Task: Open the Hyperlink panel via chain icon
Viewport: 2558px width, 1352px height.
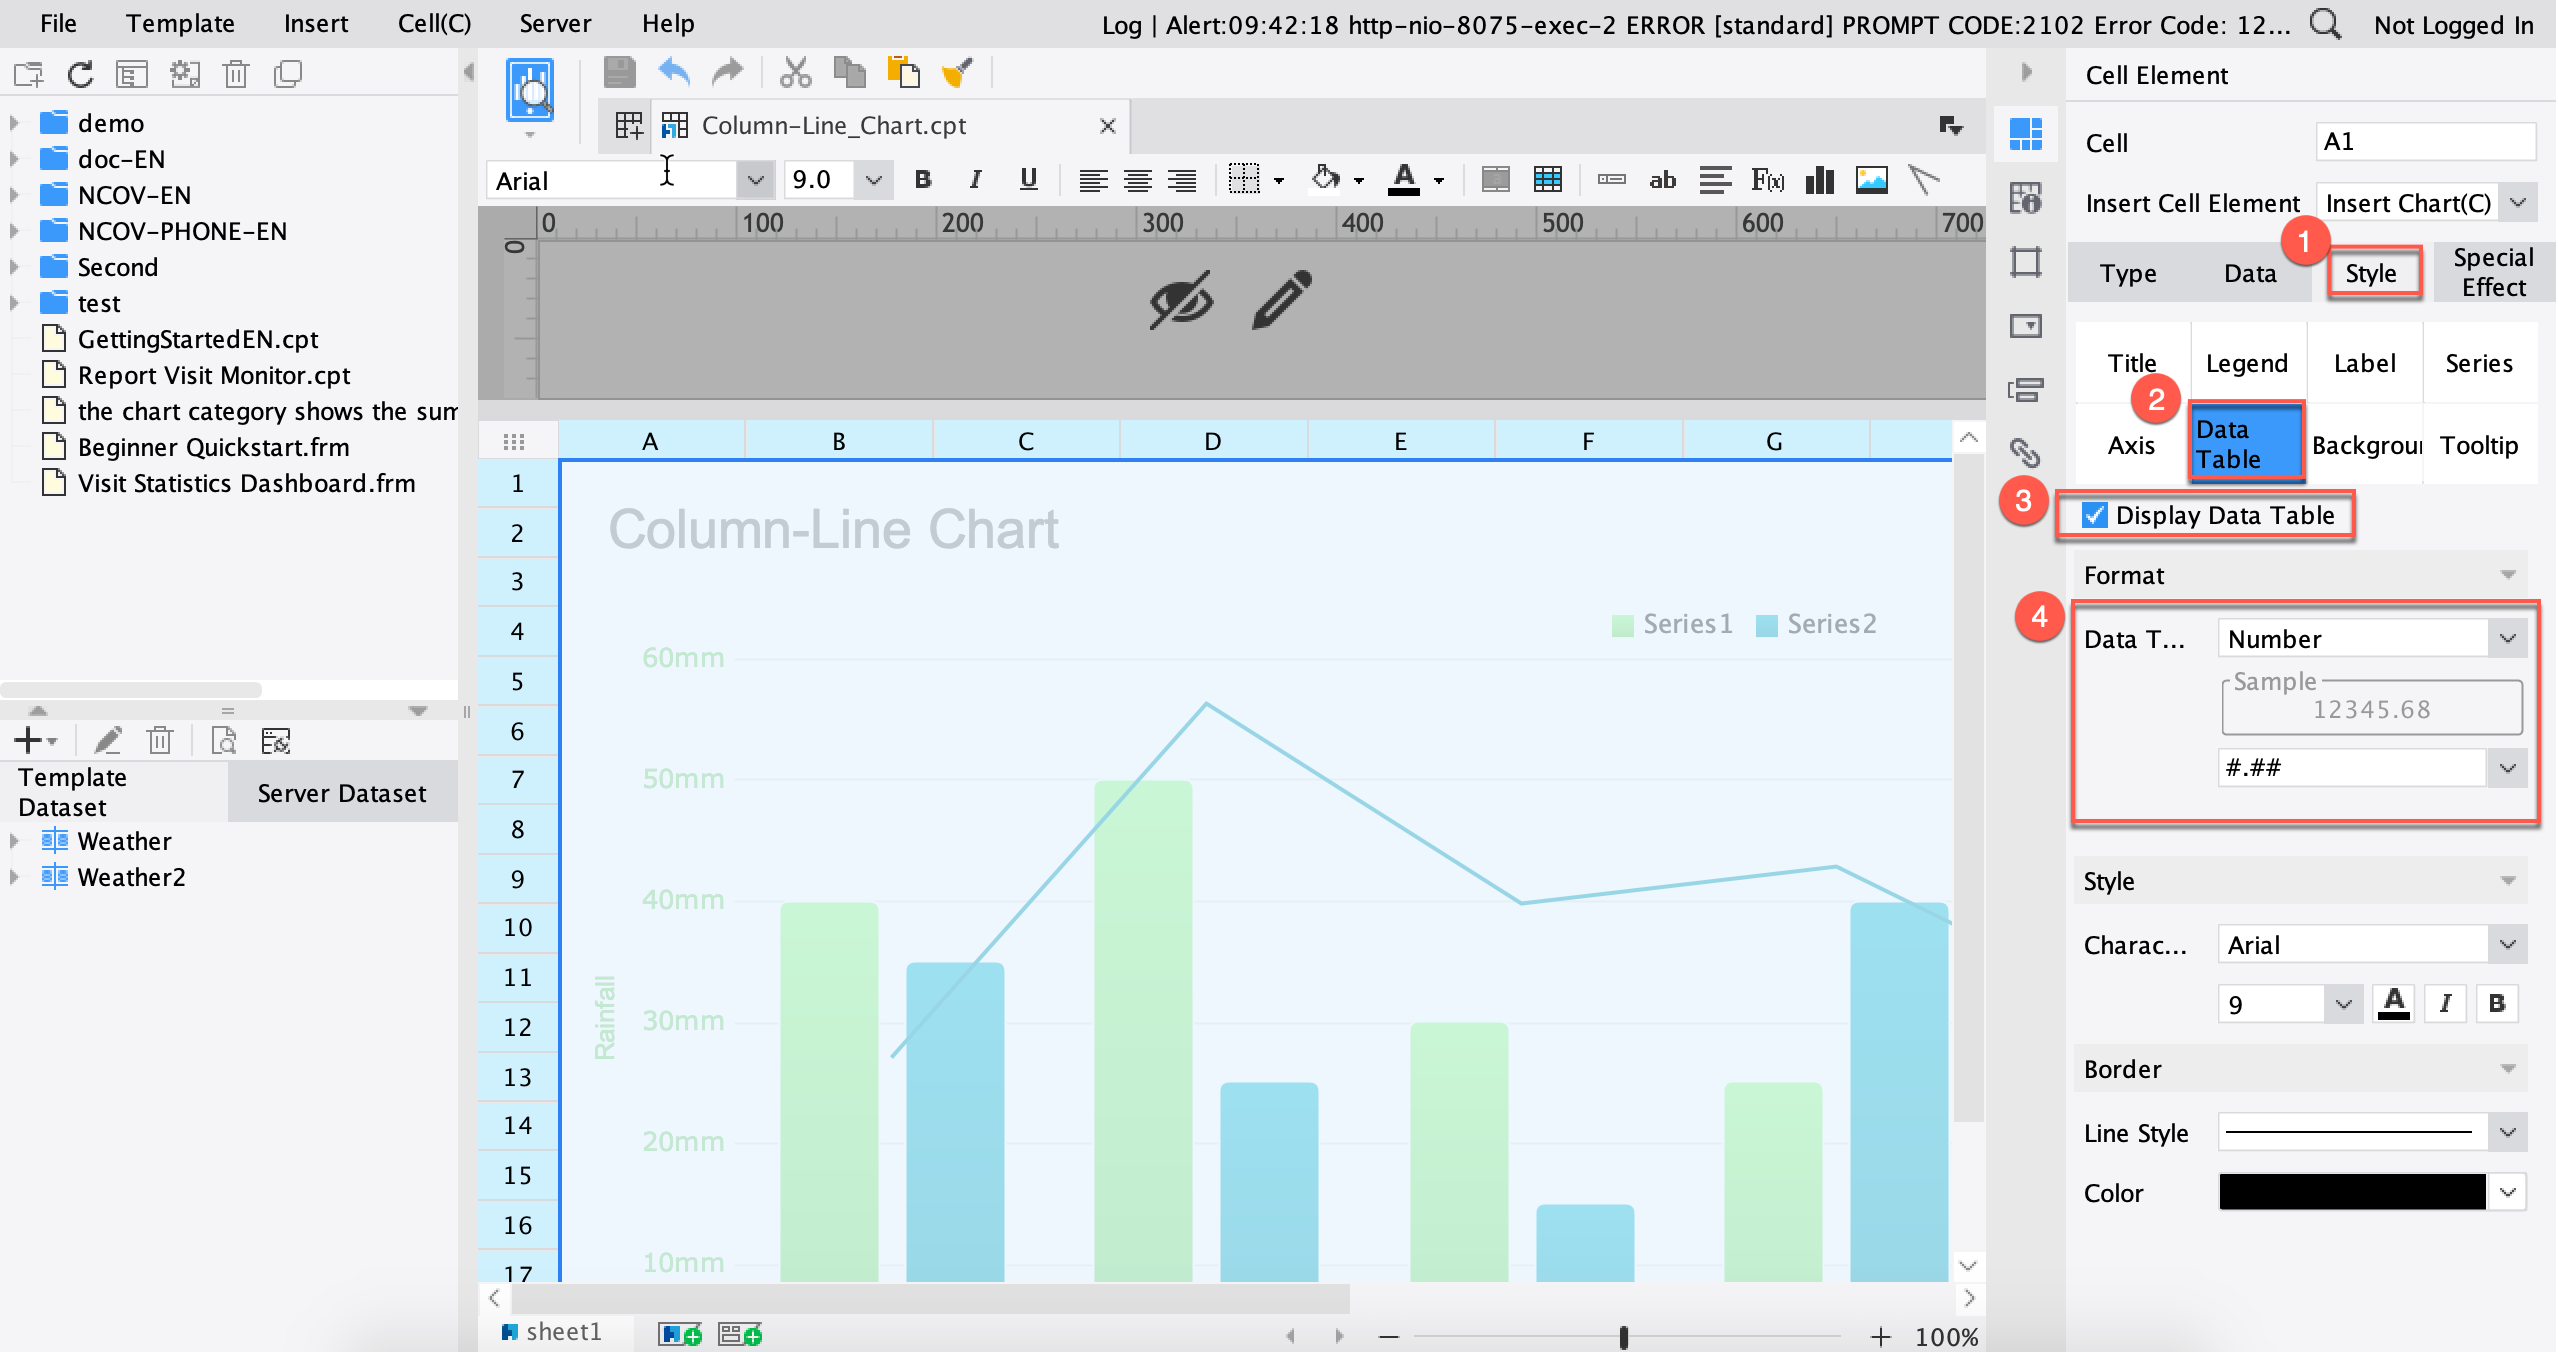Action: pyautogui.click(x=2026, y=453)
